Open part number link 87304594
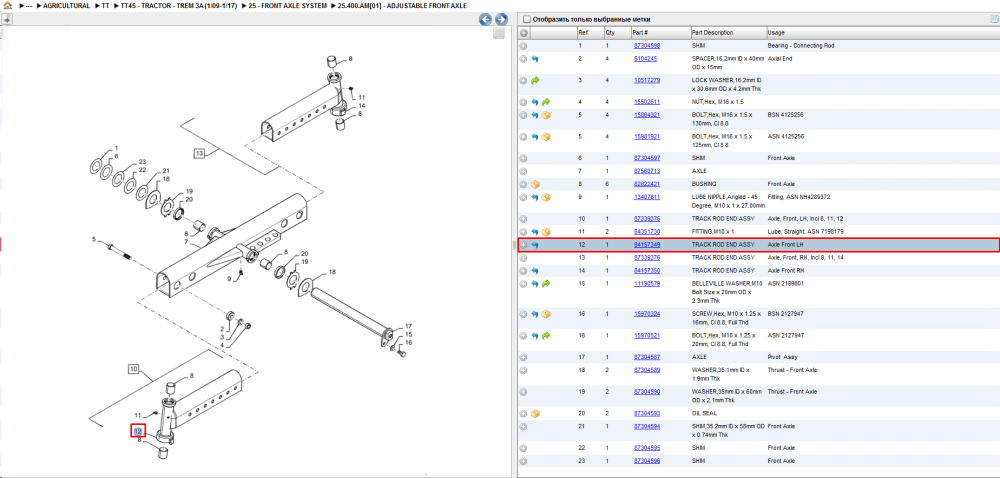This screenshot has height=478, width=1000. click(647, 426)
